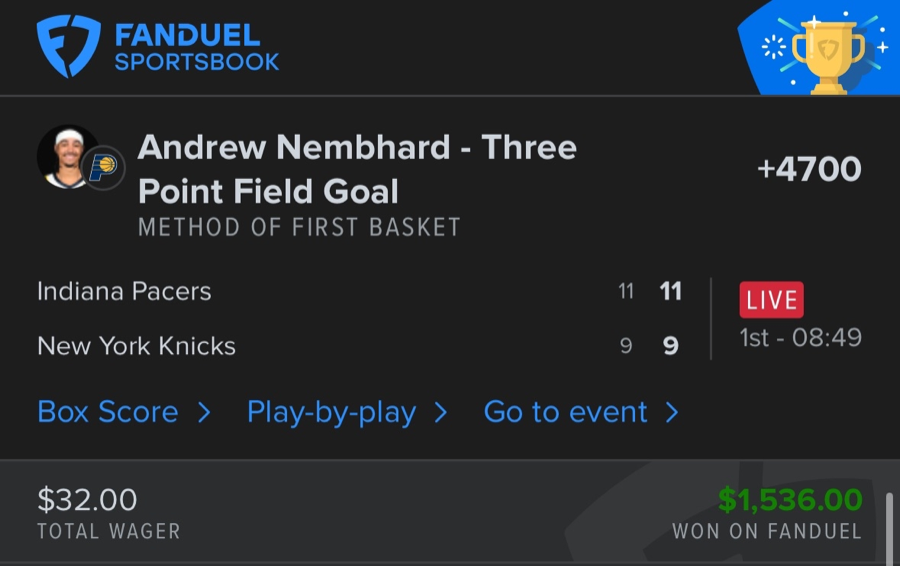The height and width of the screenshot is (566, 900).
Task: Click the Indiana Pacers team name
Action: tap(124, 292)
